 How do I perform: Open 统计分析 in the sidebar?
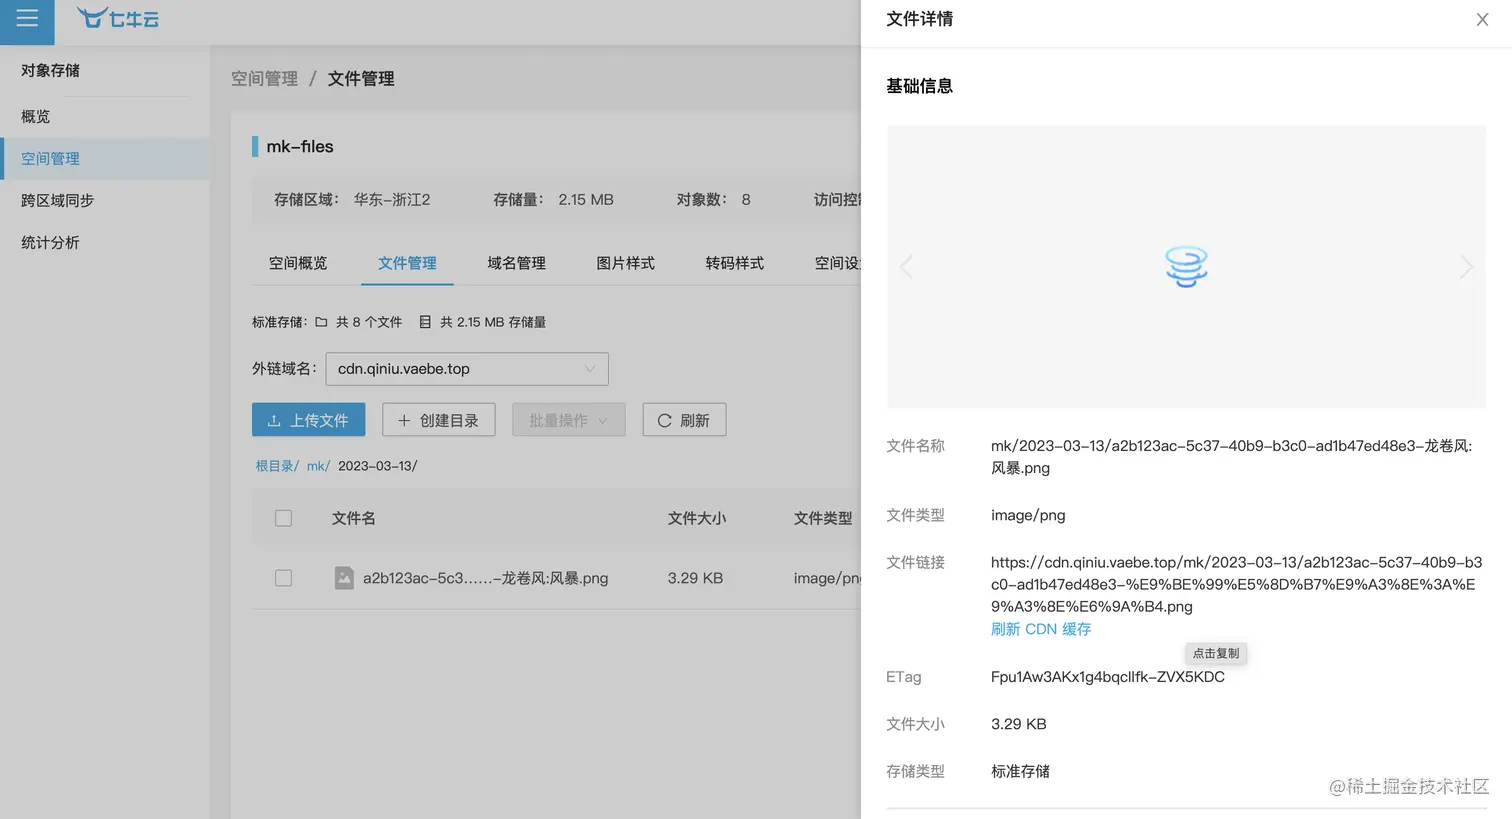pos(104,243)
